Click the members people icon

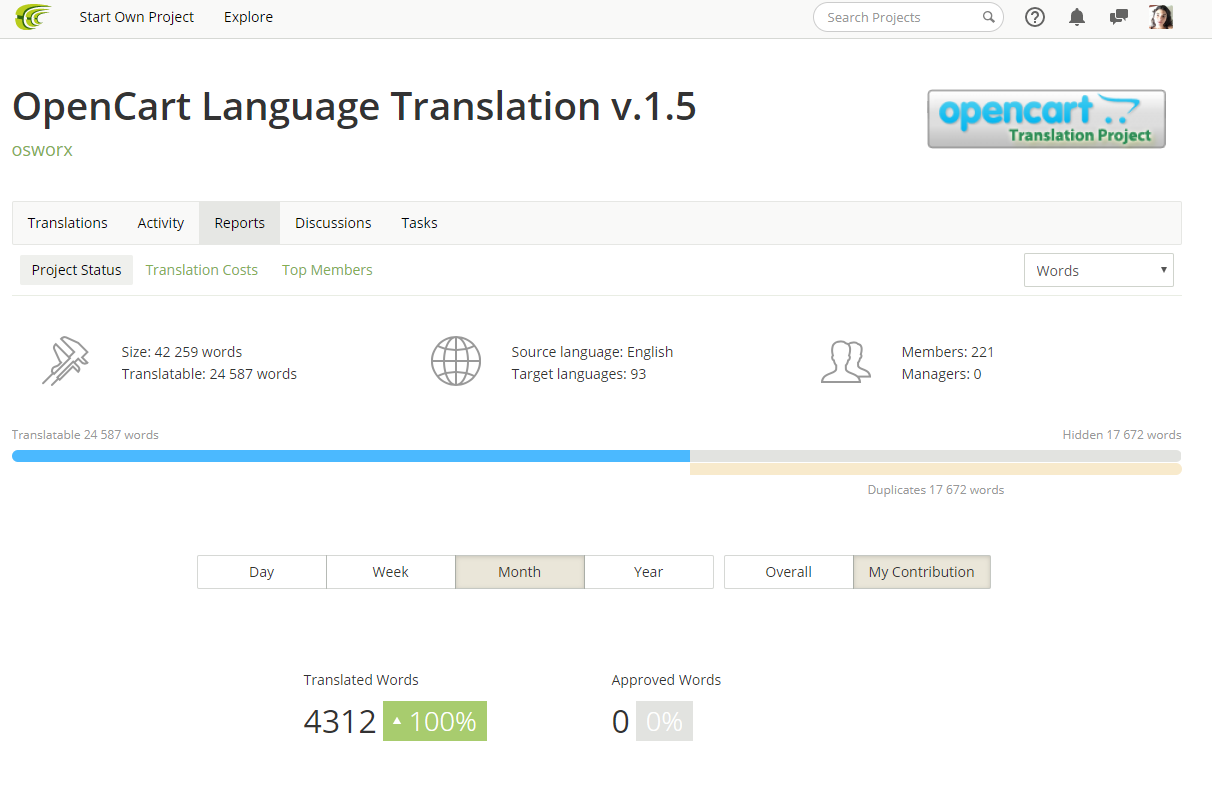click(x=845, y=362)
